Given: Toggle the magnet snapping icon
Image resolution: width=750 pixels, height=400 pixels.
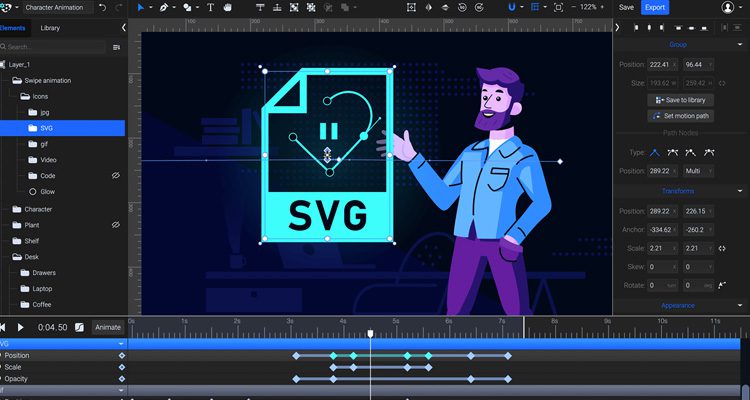Looking at the screenshot, I should click(510, 7).
